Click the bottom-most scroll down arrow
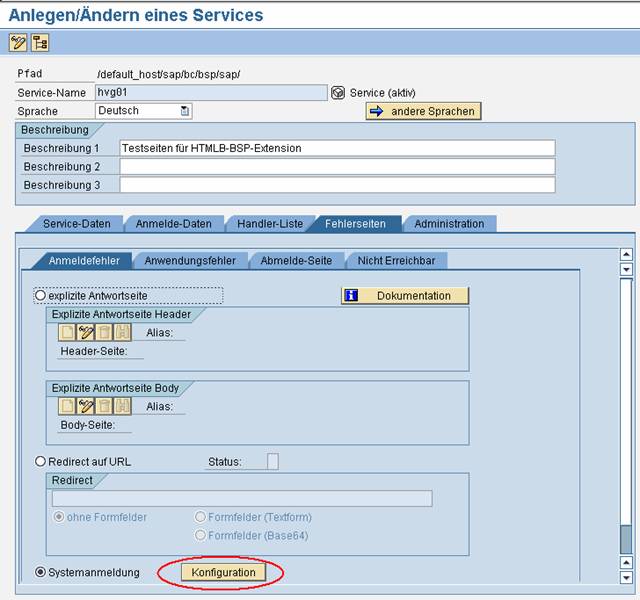640x600 pixels. (626, 577)
